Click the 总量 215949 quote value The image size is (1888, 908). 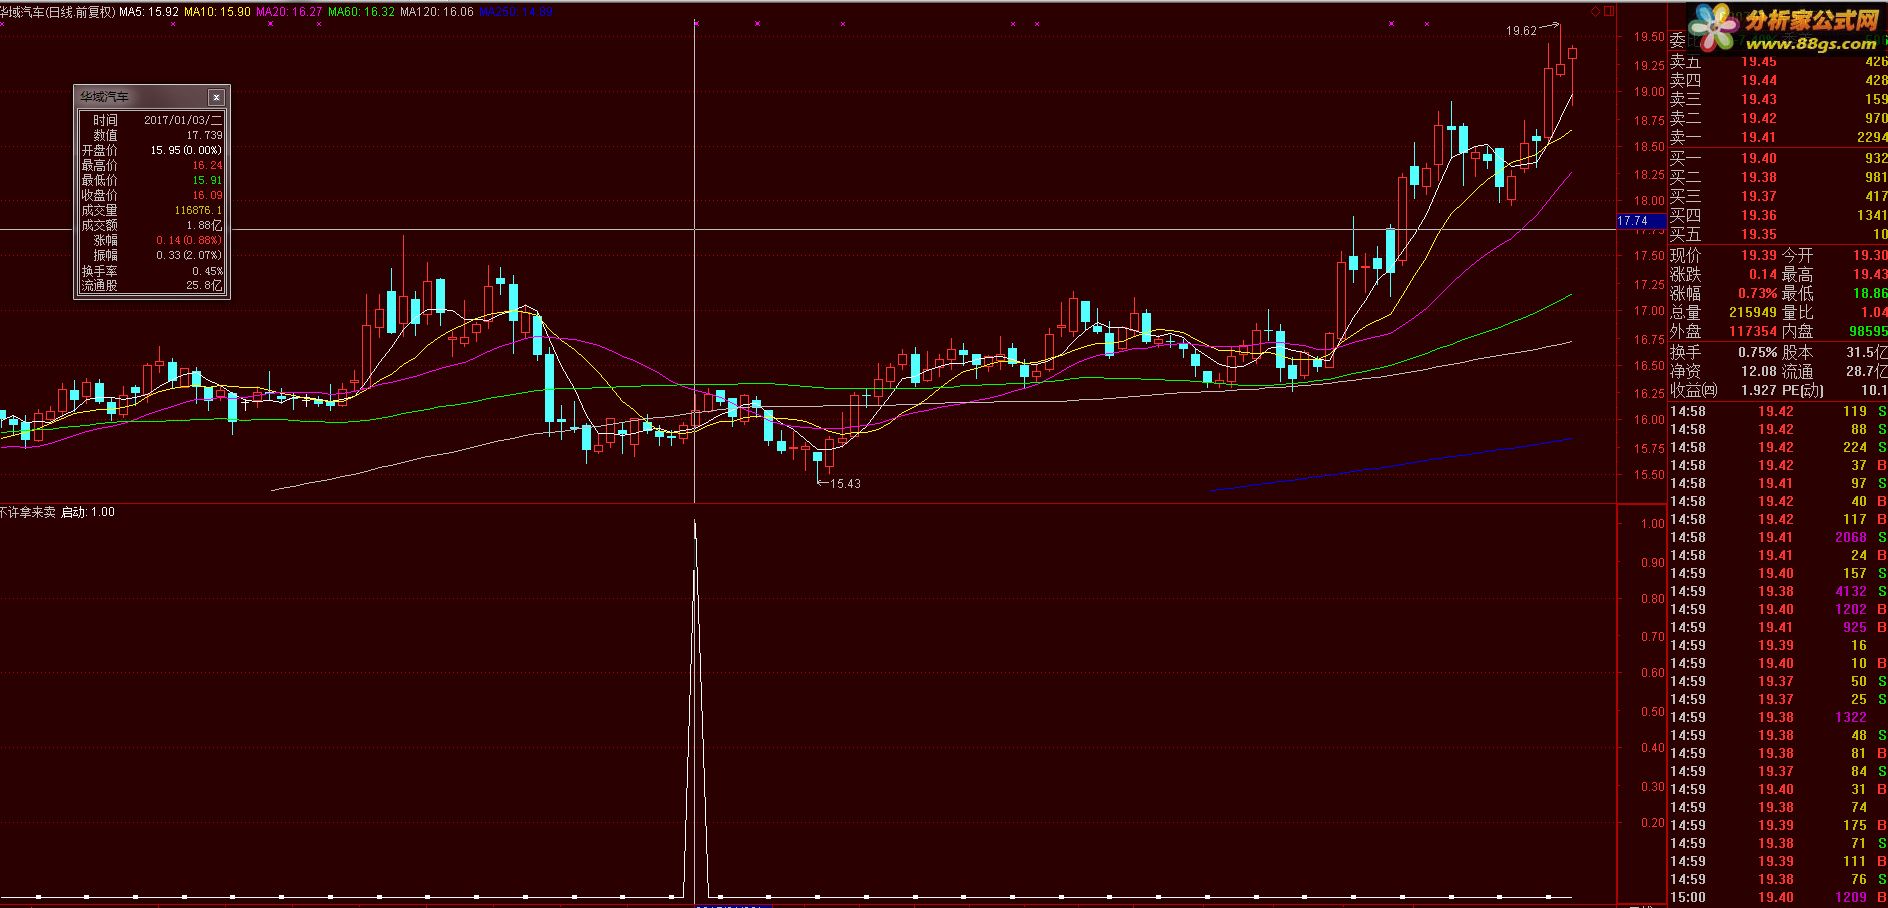click(x=1753, y=313)
